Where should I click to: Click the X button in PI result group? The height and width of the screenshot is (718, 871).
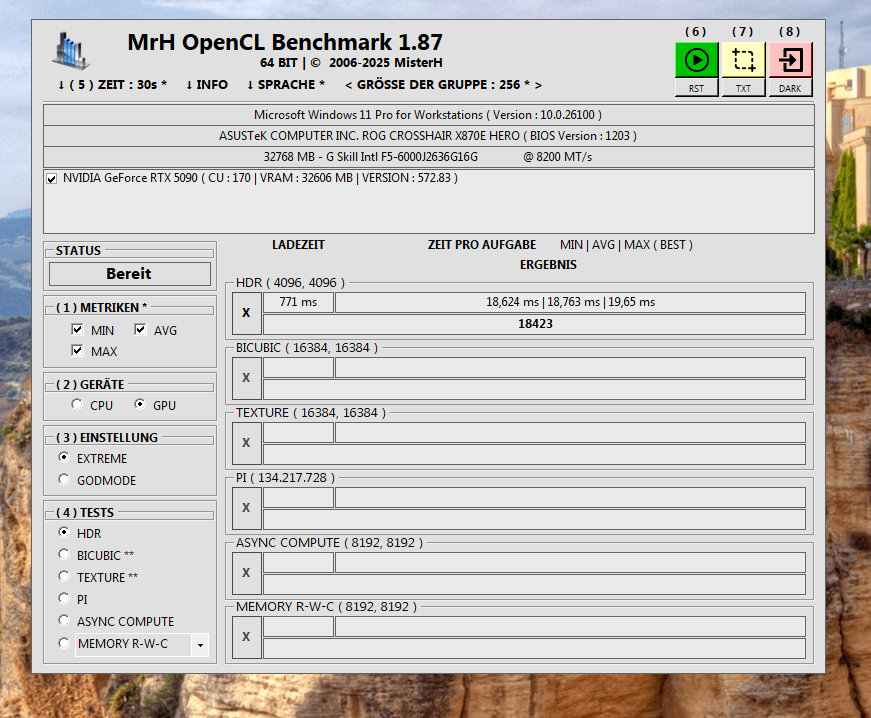pos(247,508)
